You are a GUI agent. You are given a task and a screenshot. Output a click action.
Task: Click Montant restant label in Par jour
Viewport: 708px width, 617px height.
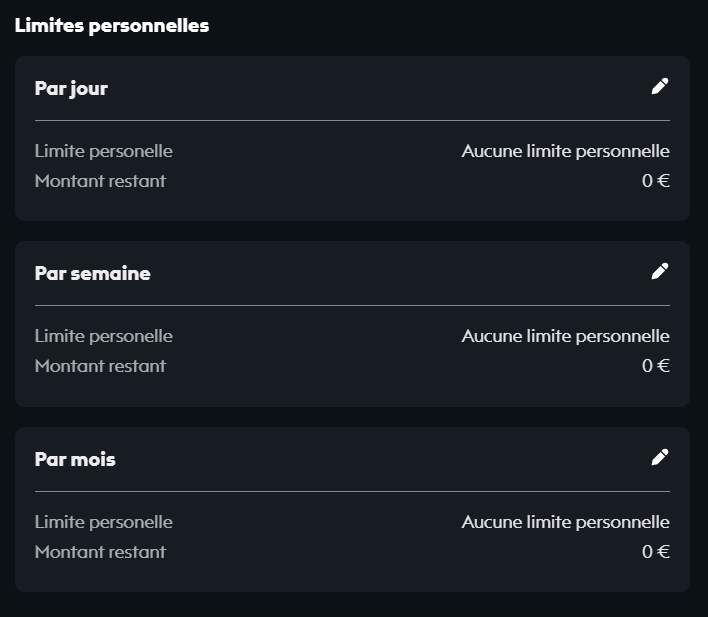click(x=100, y=181)
